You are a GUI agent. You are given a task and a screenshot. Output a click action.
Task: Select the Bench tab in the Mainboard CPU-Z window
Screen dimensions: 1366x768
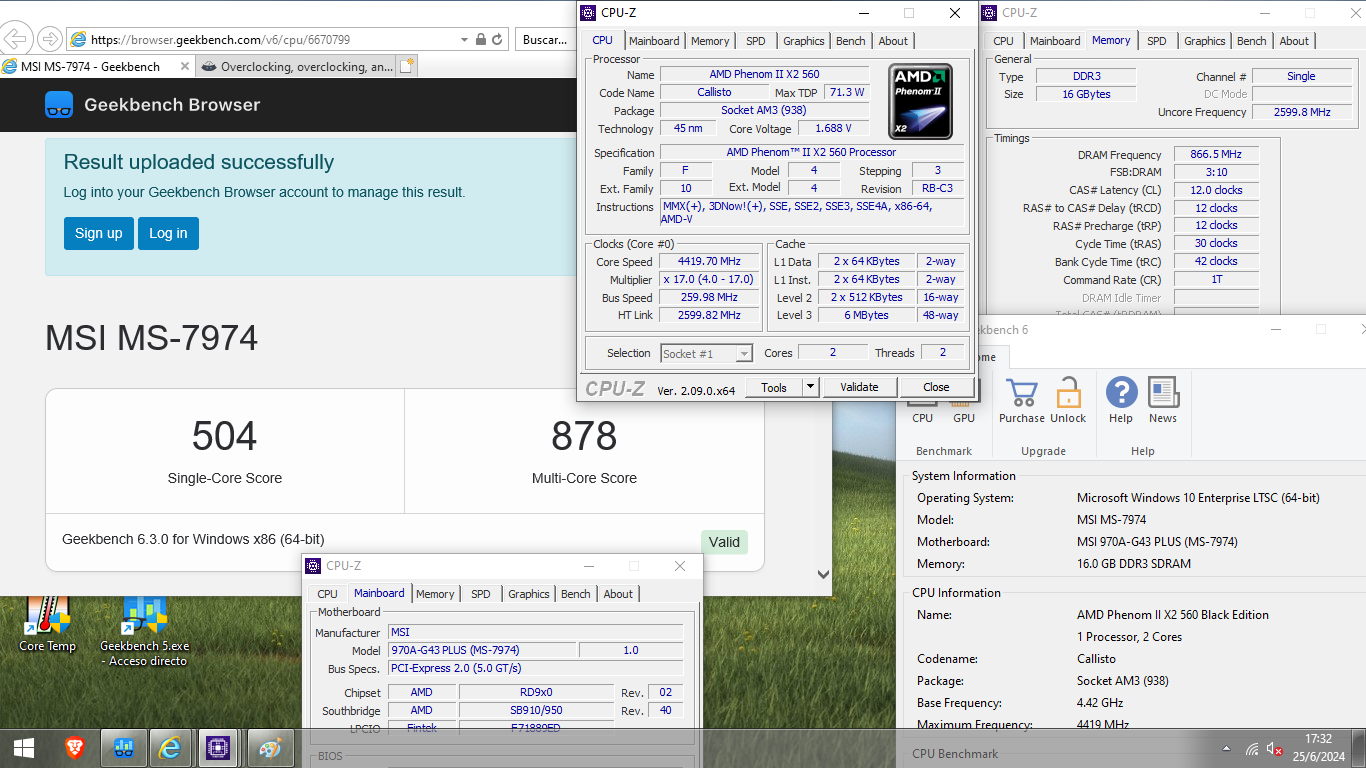[576, 594]
